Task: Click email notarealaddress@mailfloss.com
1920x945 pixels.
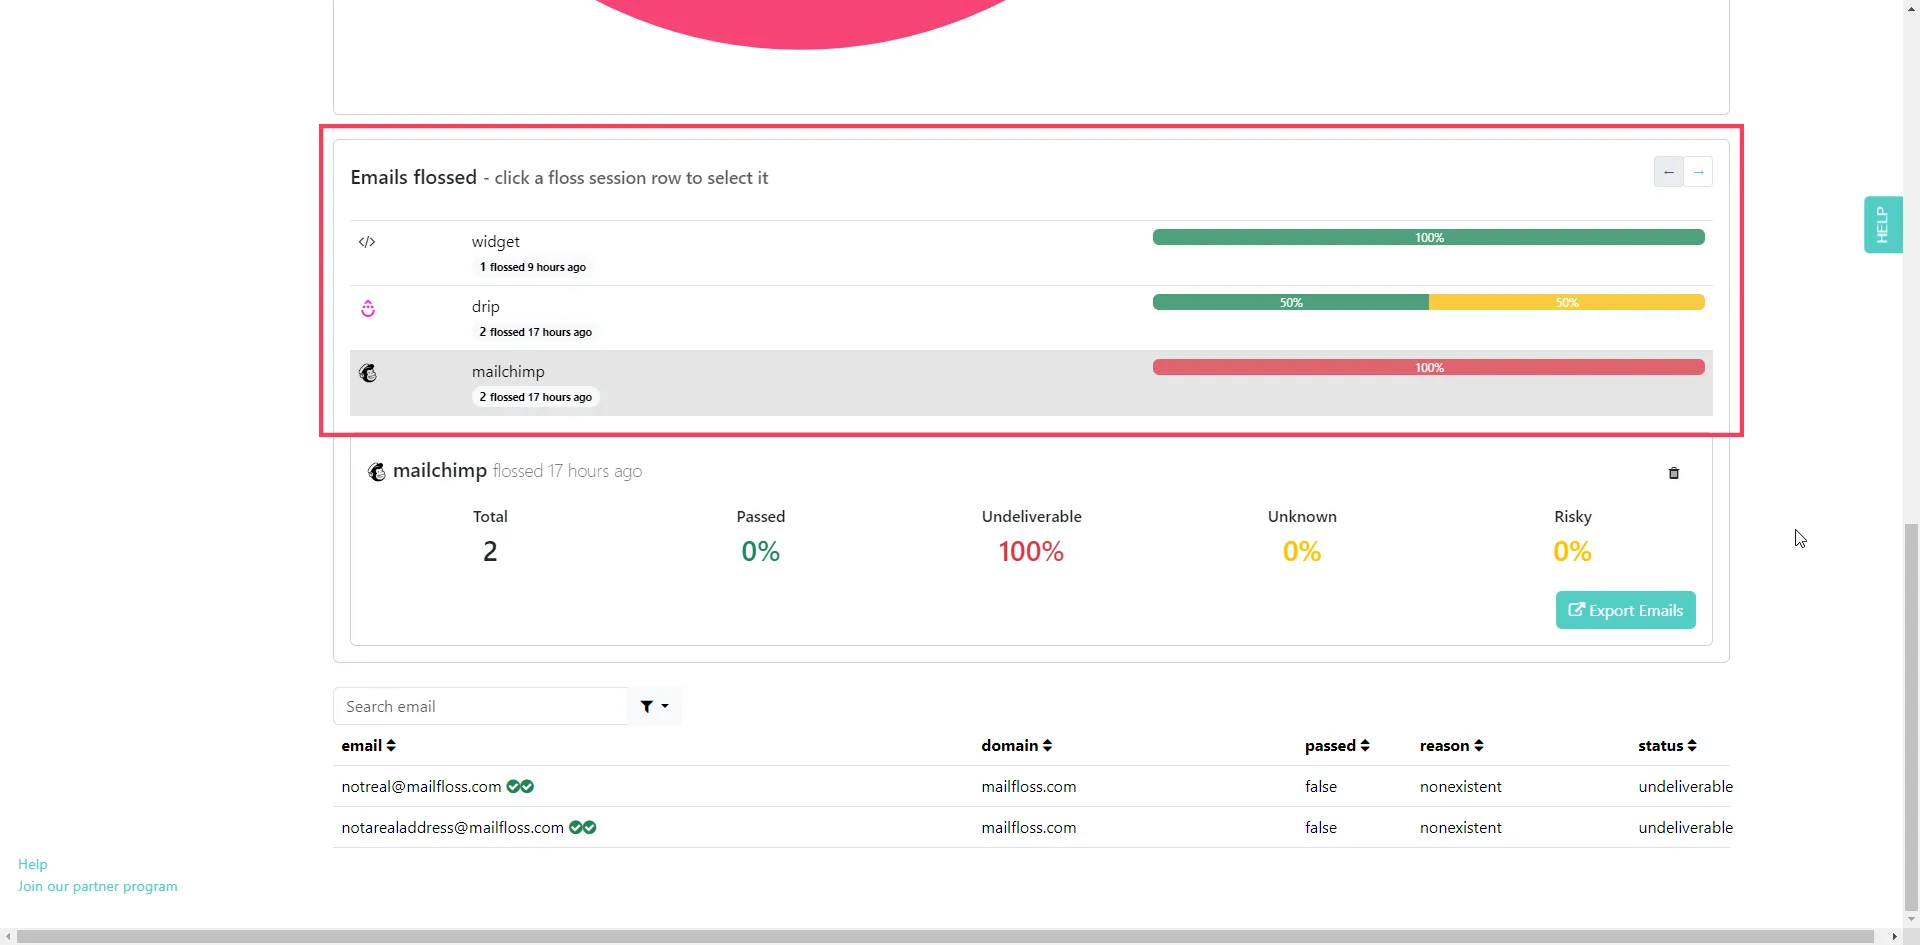Action: point(452,828)
